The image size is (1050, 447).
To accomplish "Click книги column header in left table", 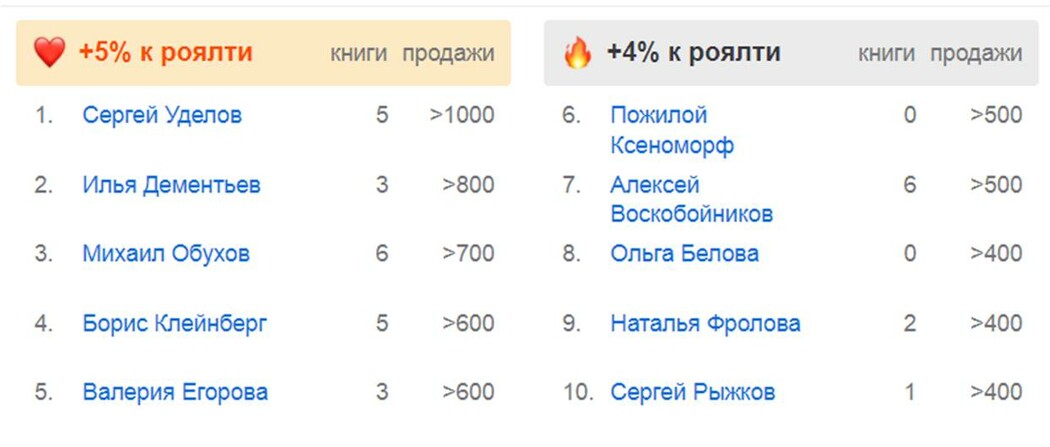I will (359, 54).
